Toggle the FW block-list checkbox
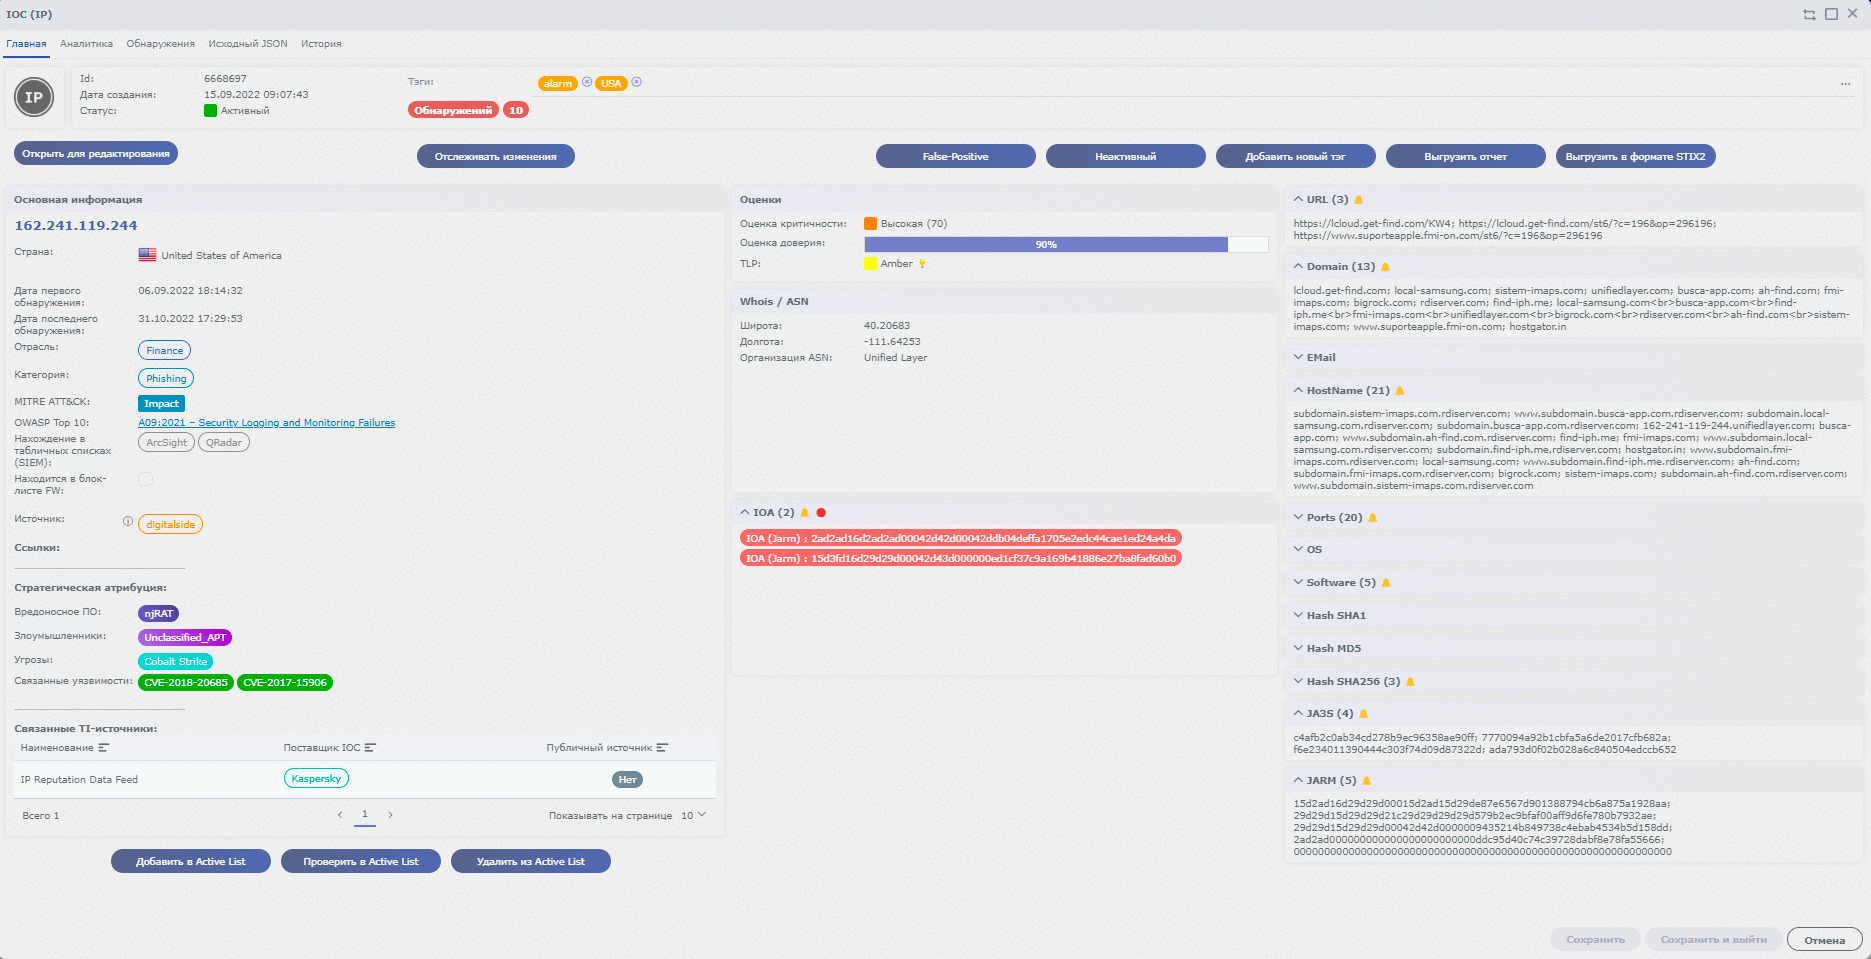This screenshot has width=1871, height=959. (x=146, y=479)
